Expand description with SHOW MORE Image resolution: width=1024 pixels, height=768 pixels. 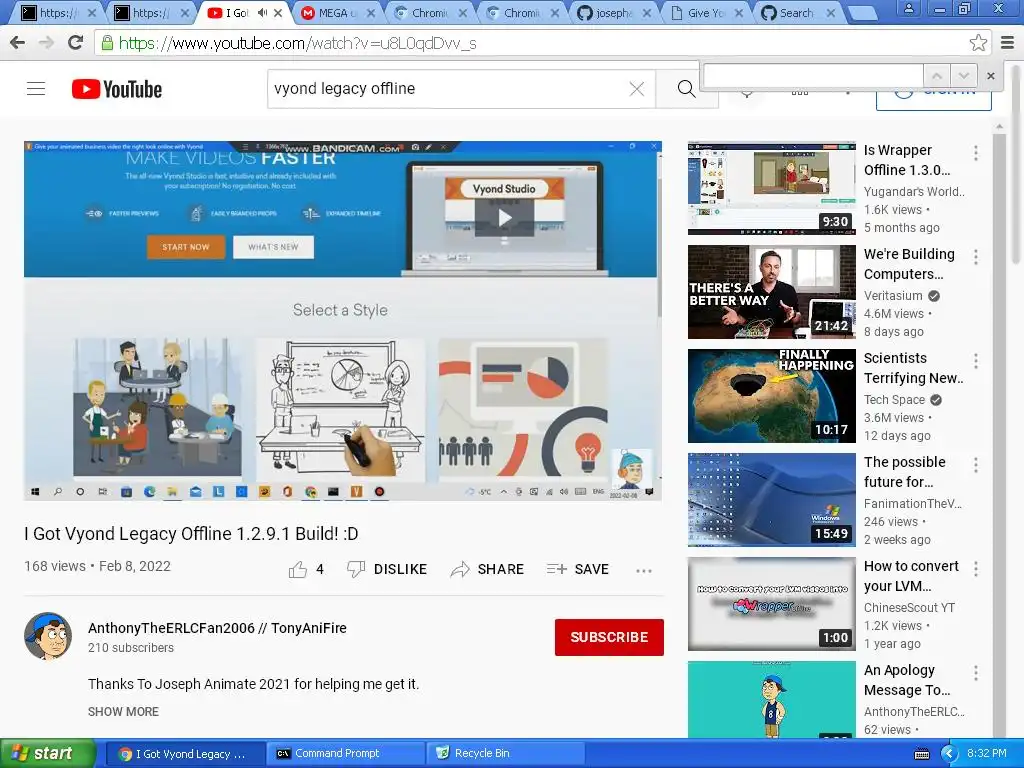123,711
